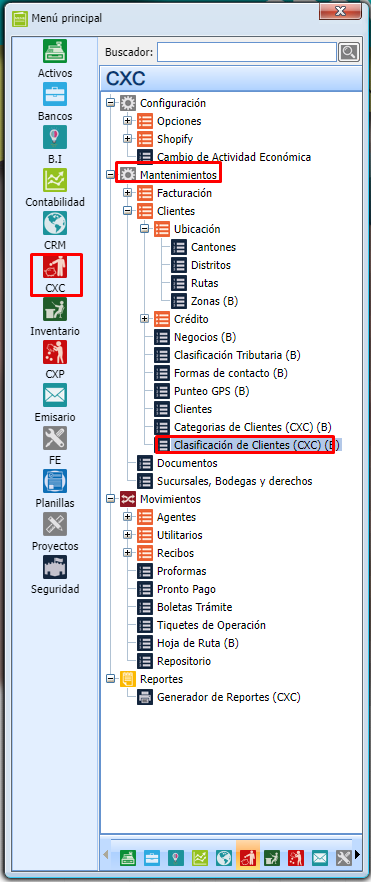Expand the Shopify node

pos(127,139)
